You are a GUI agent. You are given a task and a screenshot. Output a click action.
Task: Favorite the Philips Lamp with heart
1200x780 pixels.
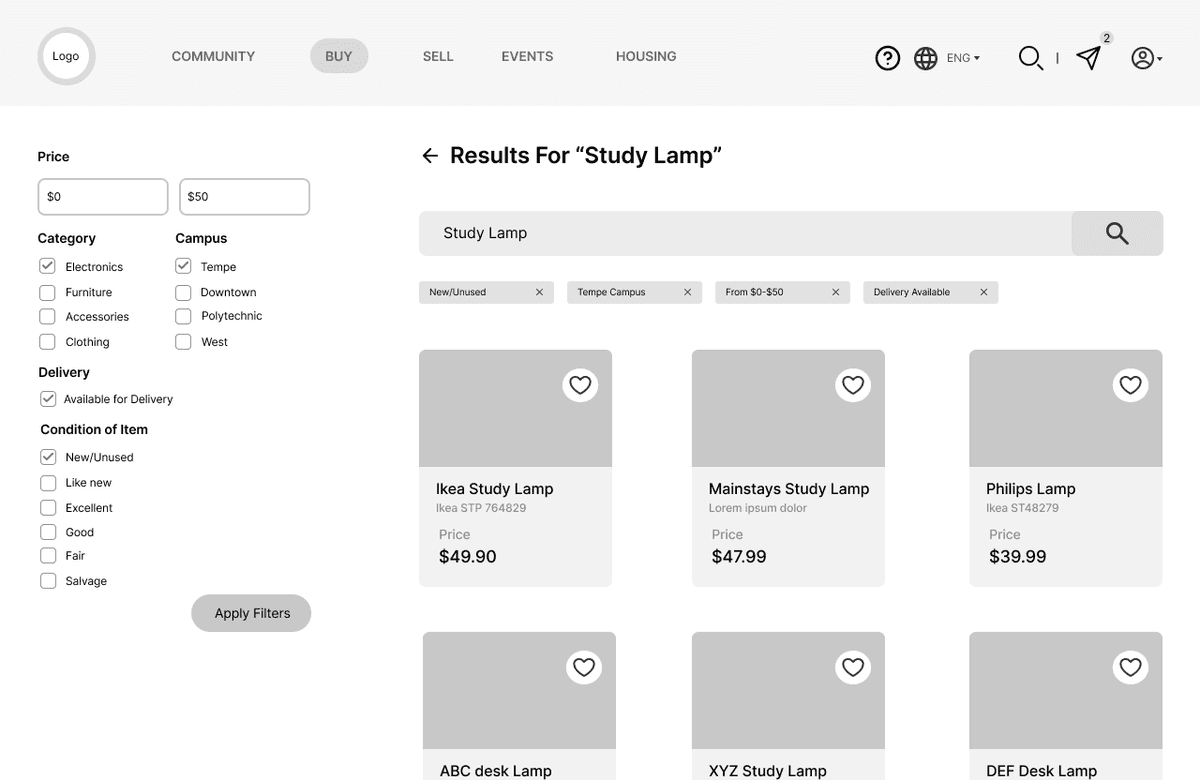1130,385
